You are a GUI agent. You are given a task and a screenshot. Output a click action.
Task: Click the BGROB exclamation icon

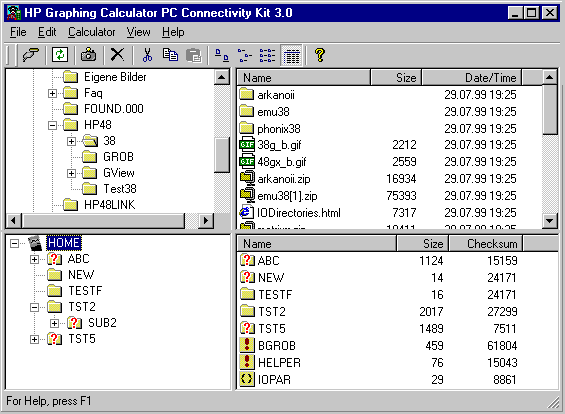pyautogui.click(x=247, y=345)
